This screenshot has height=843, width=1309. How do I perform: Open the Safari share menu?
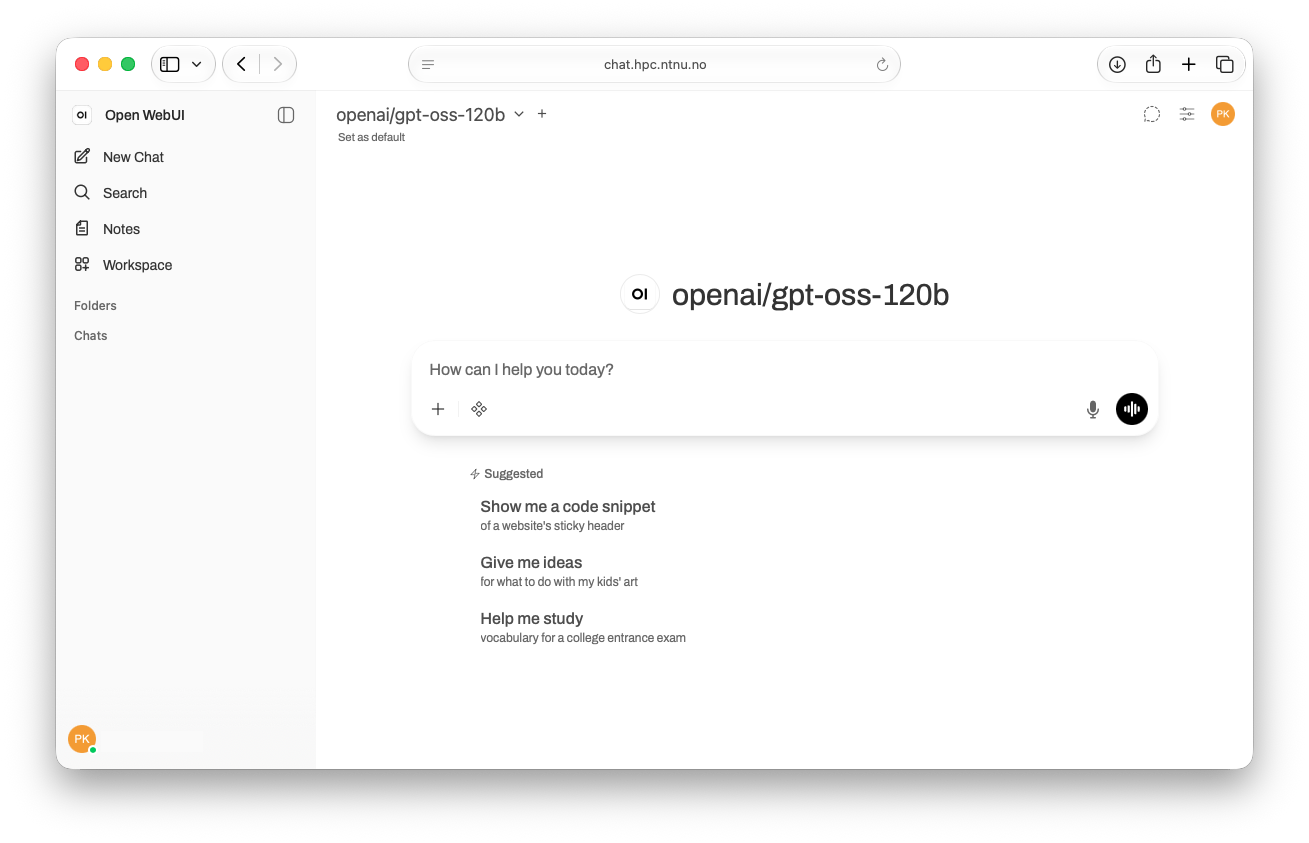(x=1153, y=64)
